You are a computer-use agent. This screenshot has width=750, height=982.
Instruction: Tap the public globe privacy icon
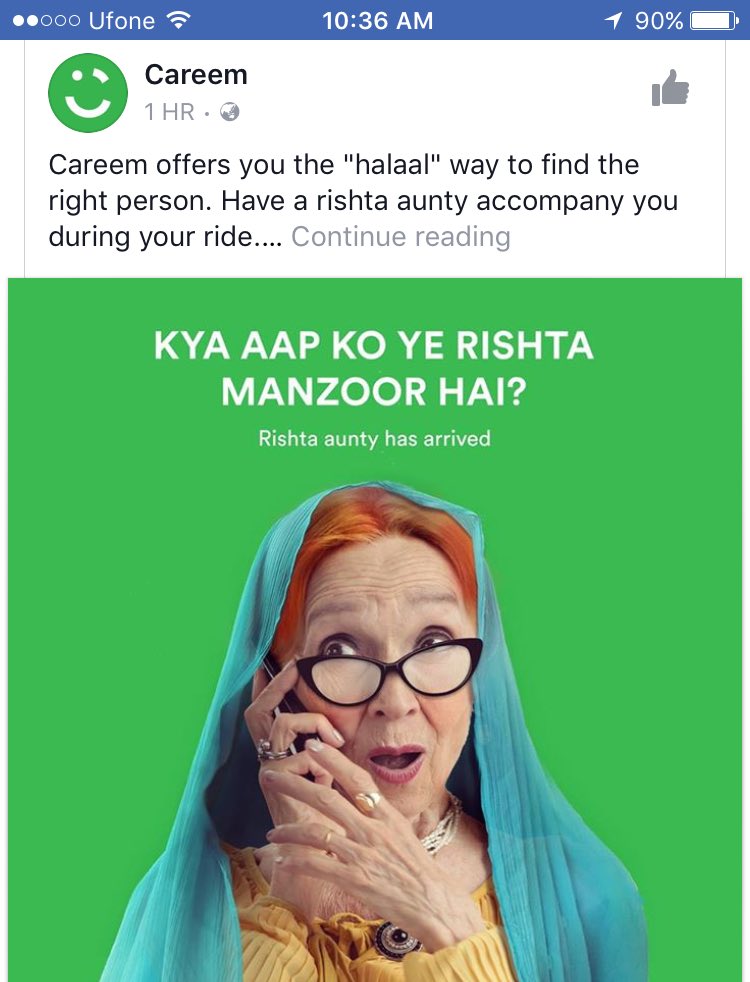230,111
